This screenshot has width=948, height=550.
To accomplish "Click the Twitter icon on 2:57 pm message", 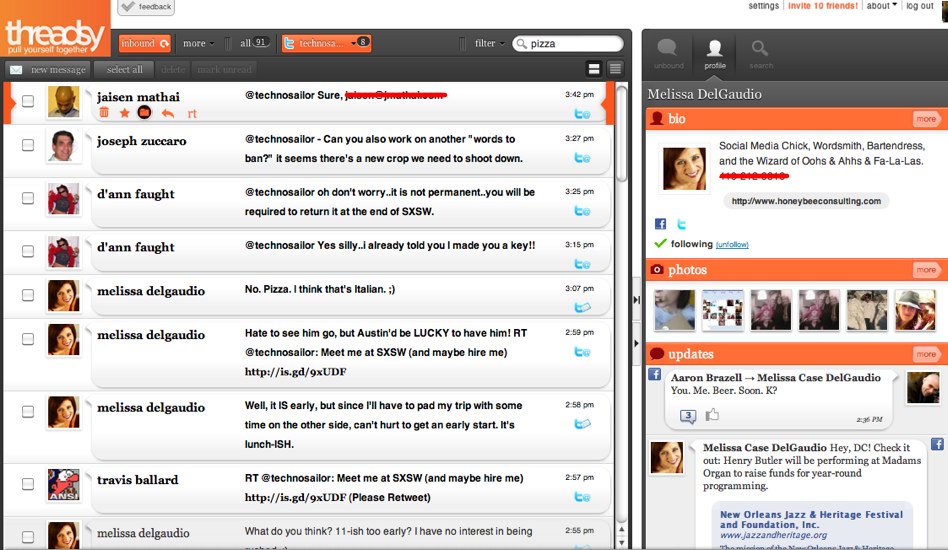I will (582, 497).
